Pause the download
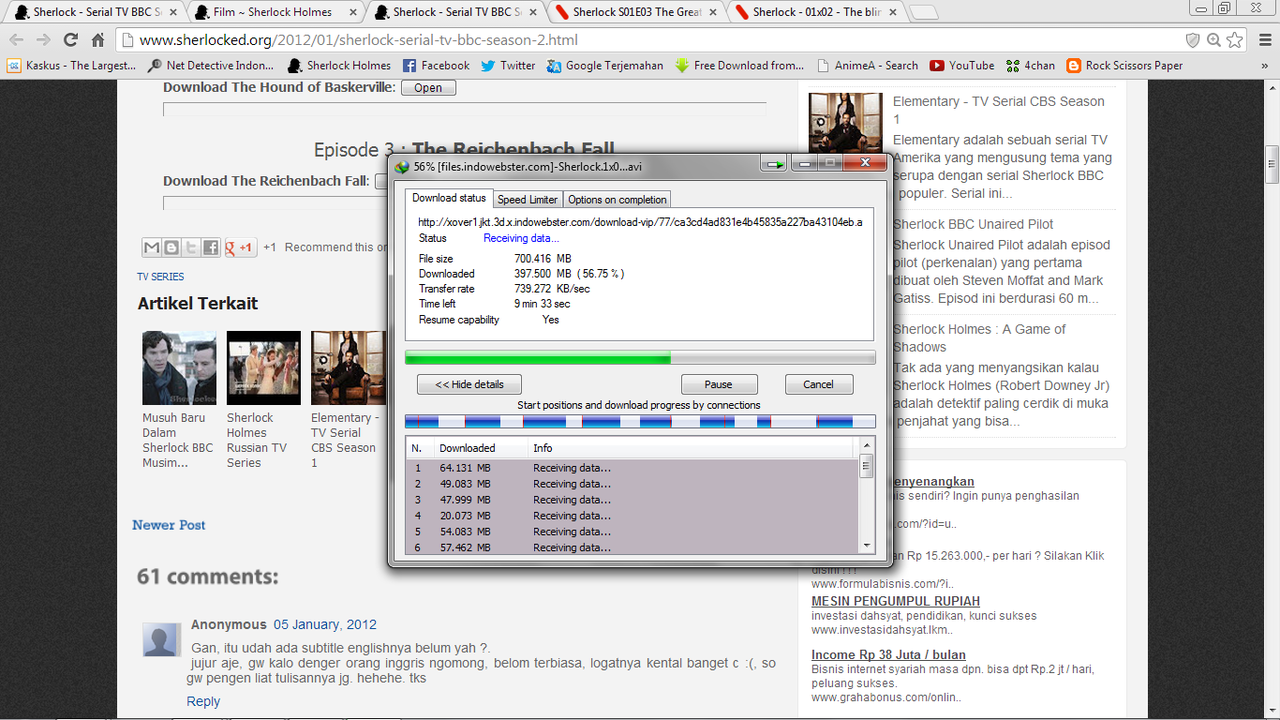Image resolution: width=1280 pixels, height=720 pixels. [718, 384]
